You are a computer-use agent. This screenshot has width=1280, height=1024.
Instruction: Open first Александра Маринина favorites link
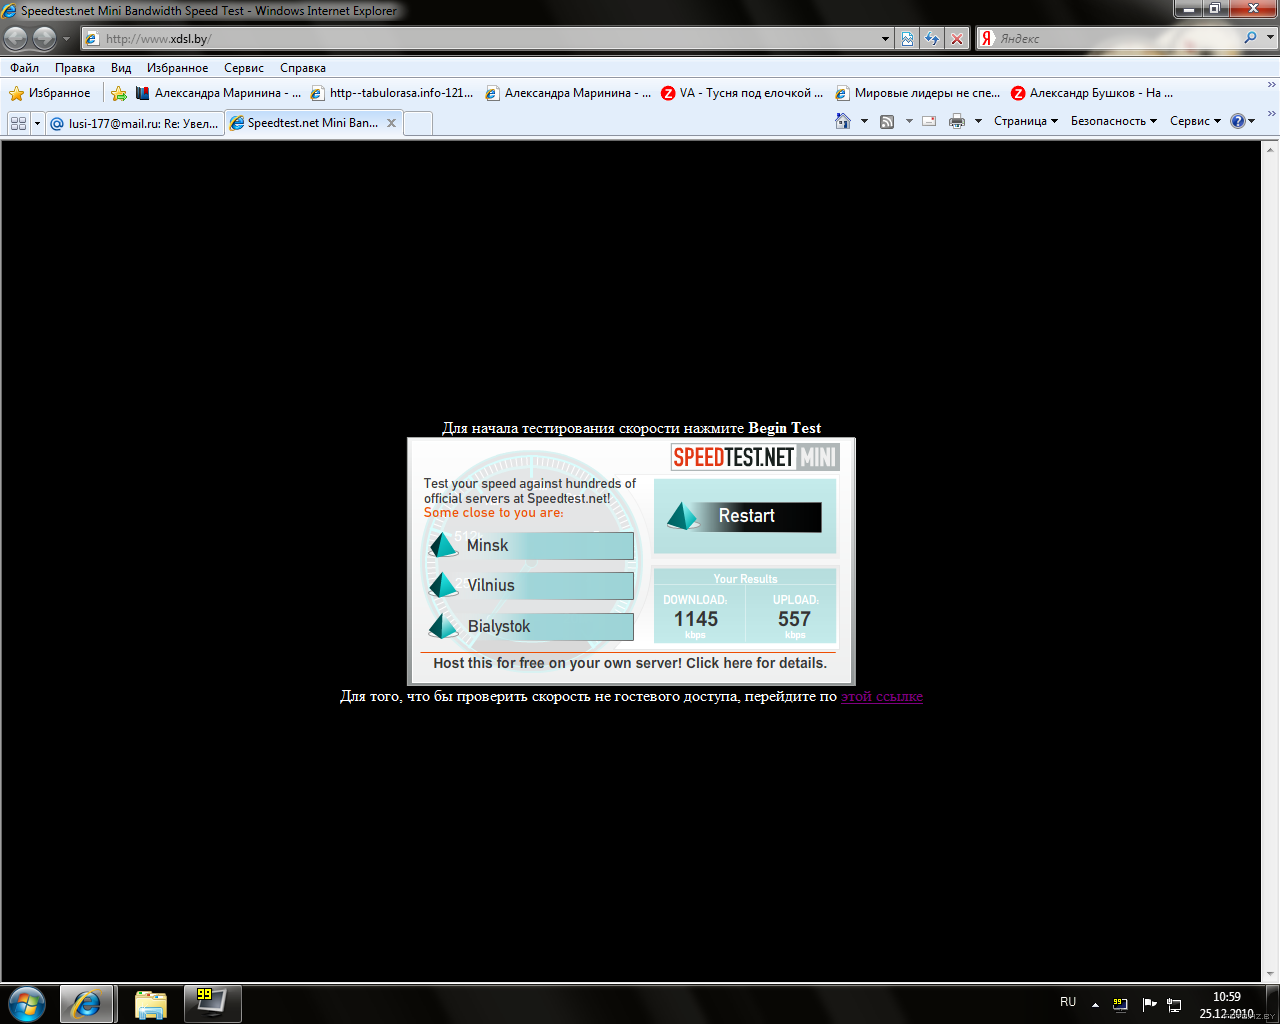(218, 93)
